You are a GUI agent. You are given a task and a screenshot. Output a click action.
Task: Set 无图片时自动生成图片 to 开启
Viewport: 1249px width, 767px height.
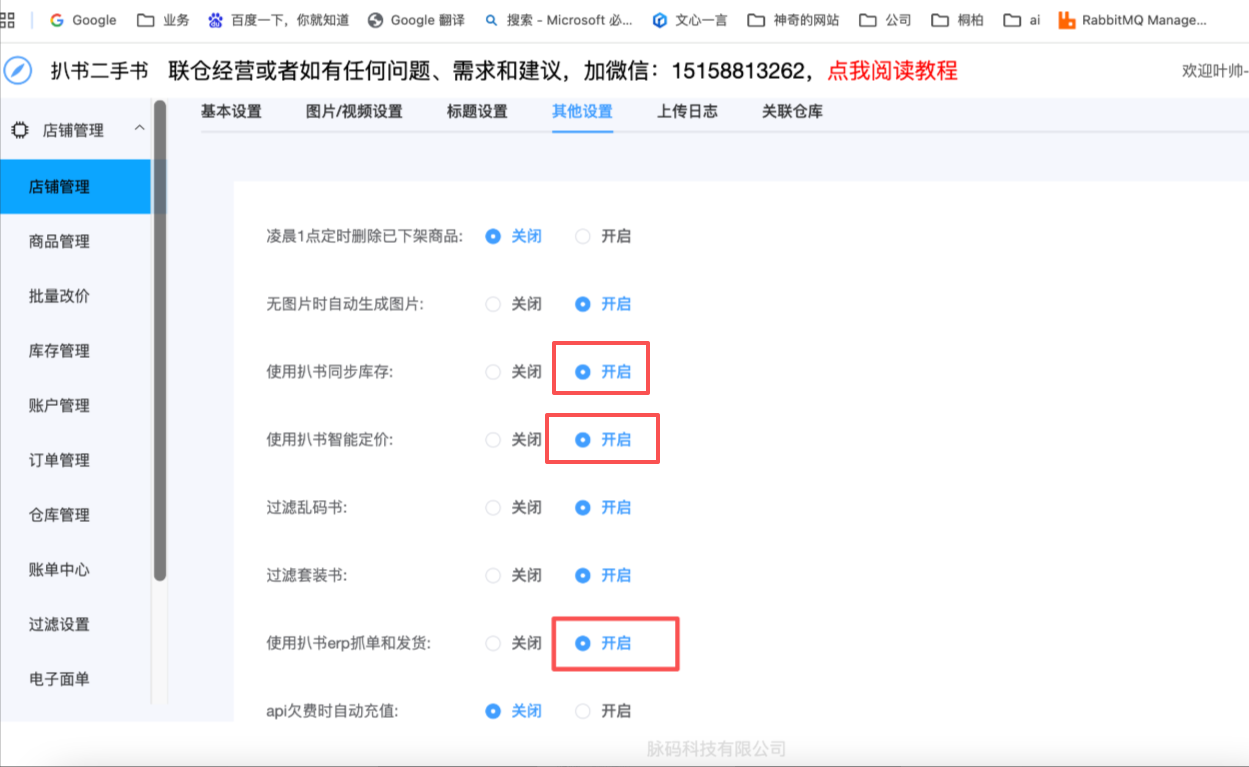tap(603, 304)
